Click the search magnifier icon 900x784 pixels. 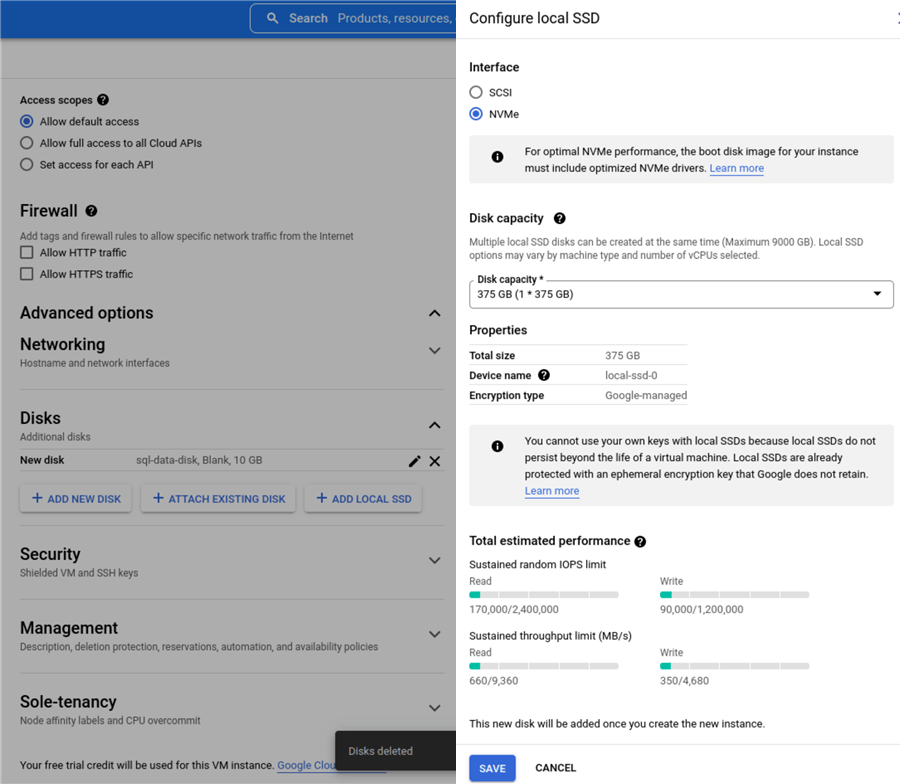273,18
